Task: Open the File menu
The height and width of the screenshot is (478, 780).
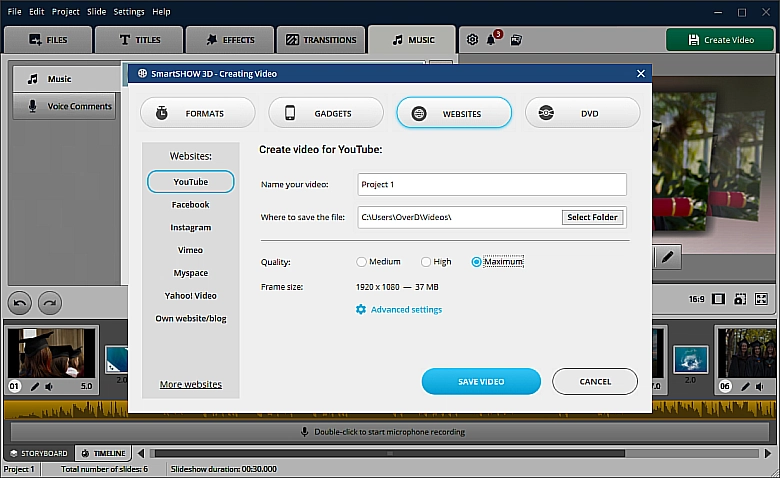Action: [14, 11]
